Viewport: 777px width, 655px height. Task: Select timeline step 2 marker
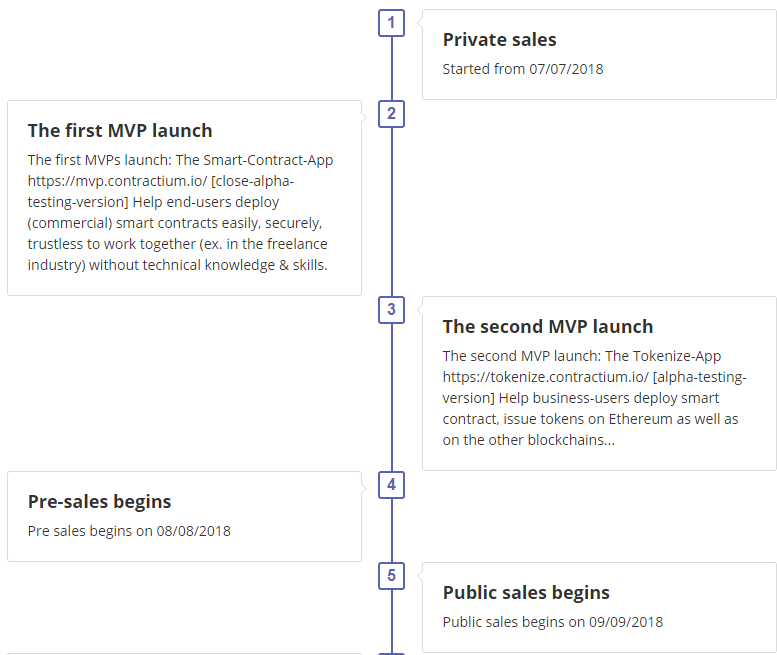point(391,114)
